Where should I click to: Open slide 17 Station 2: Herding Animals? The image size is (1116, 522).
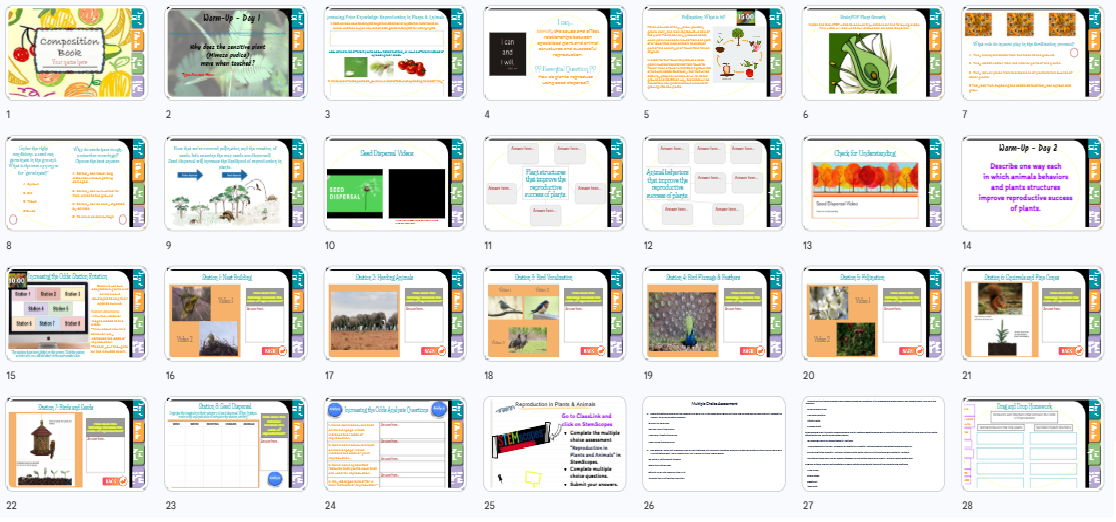click(395, 314)
